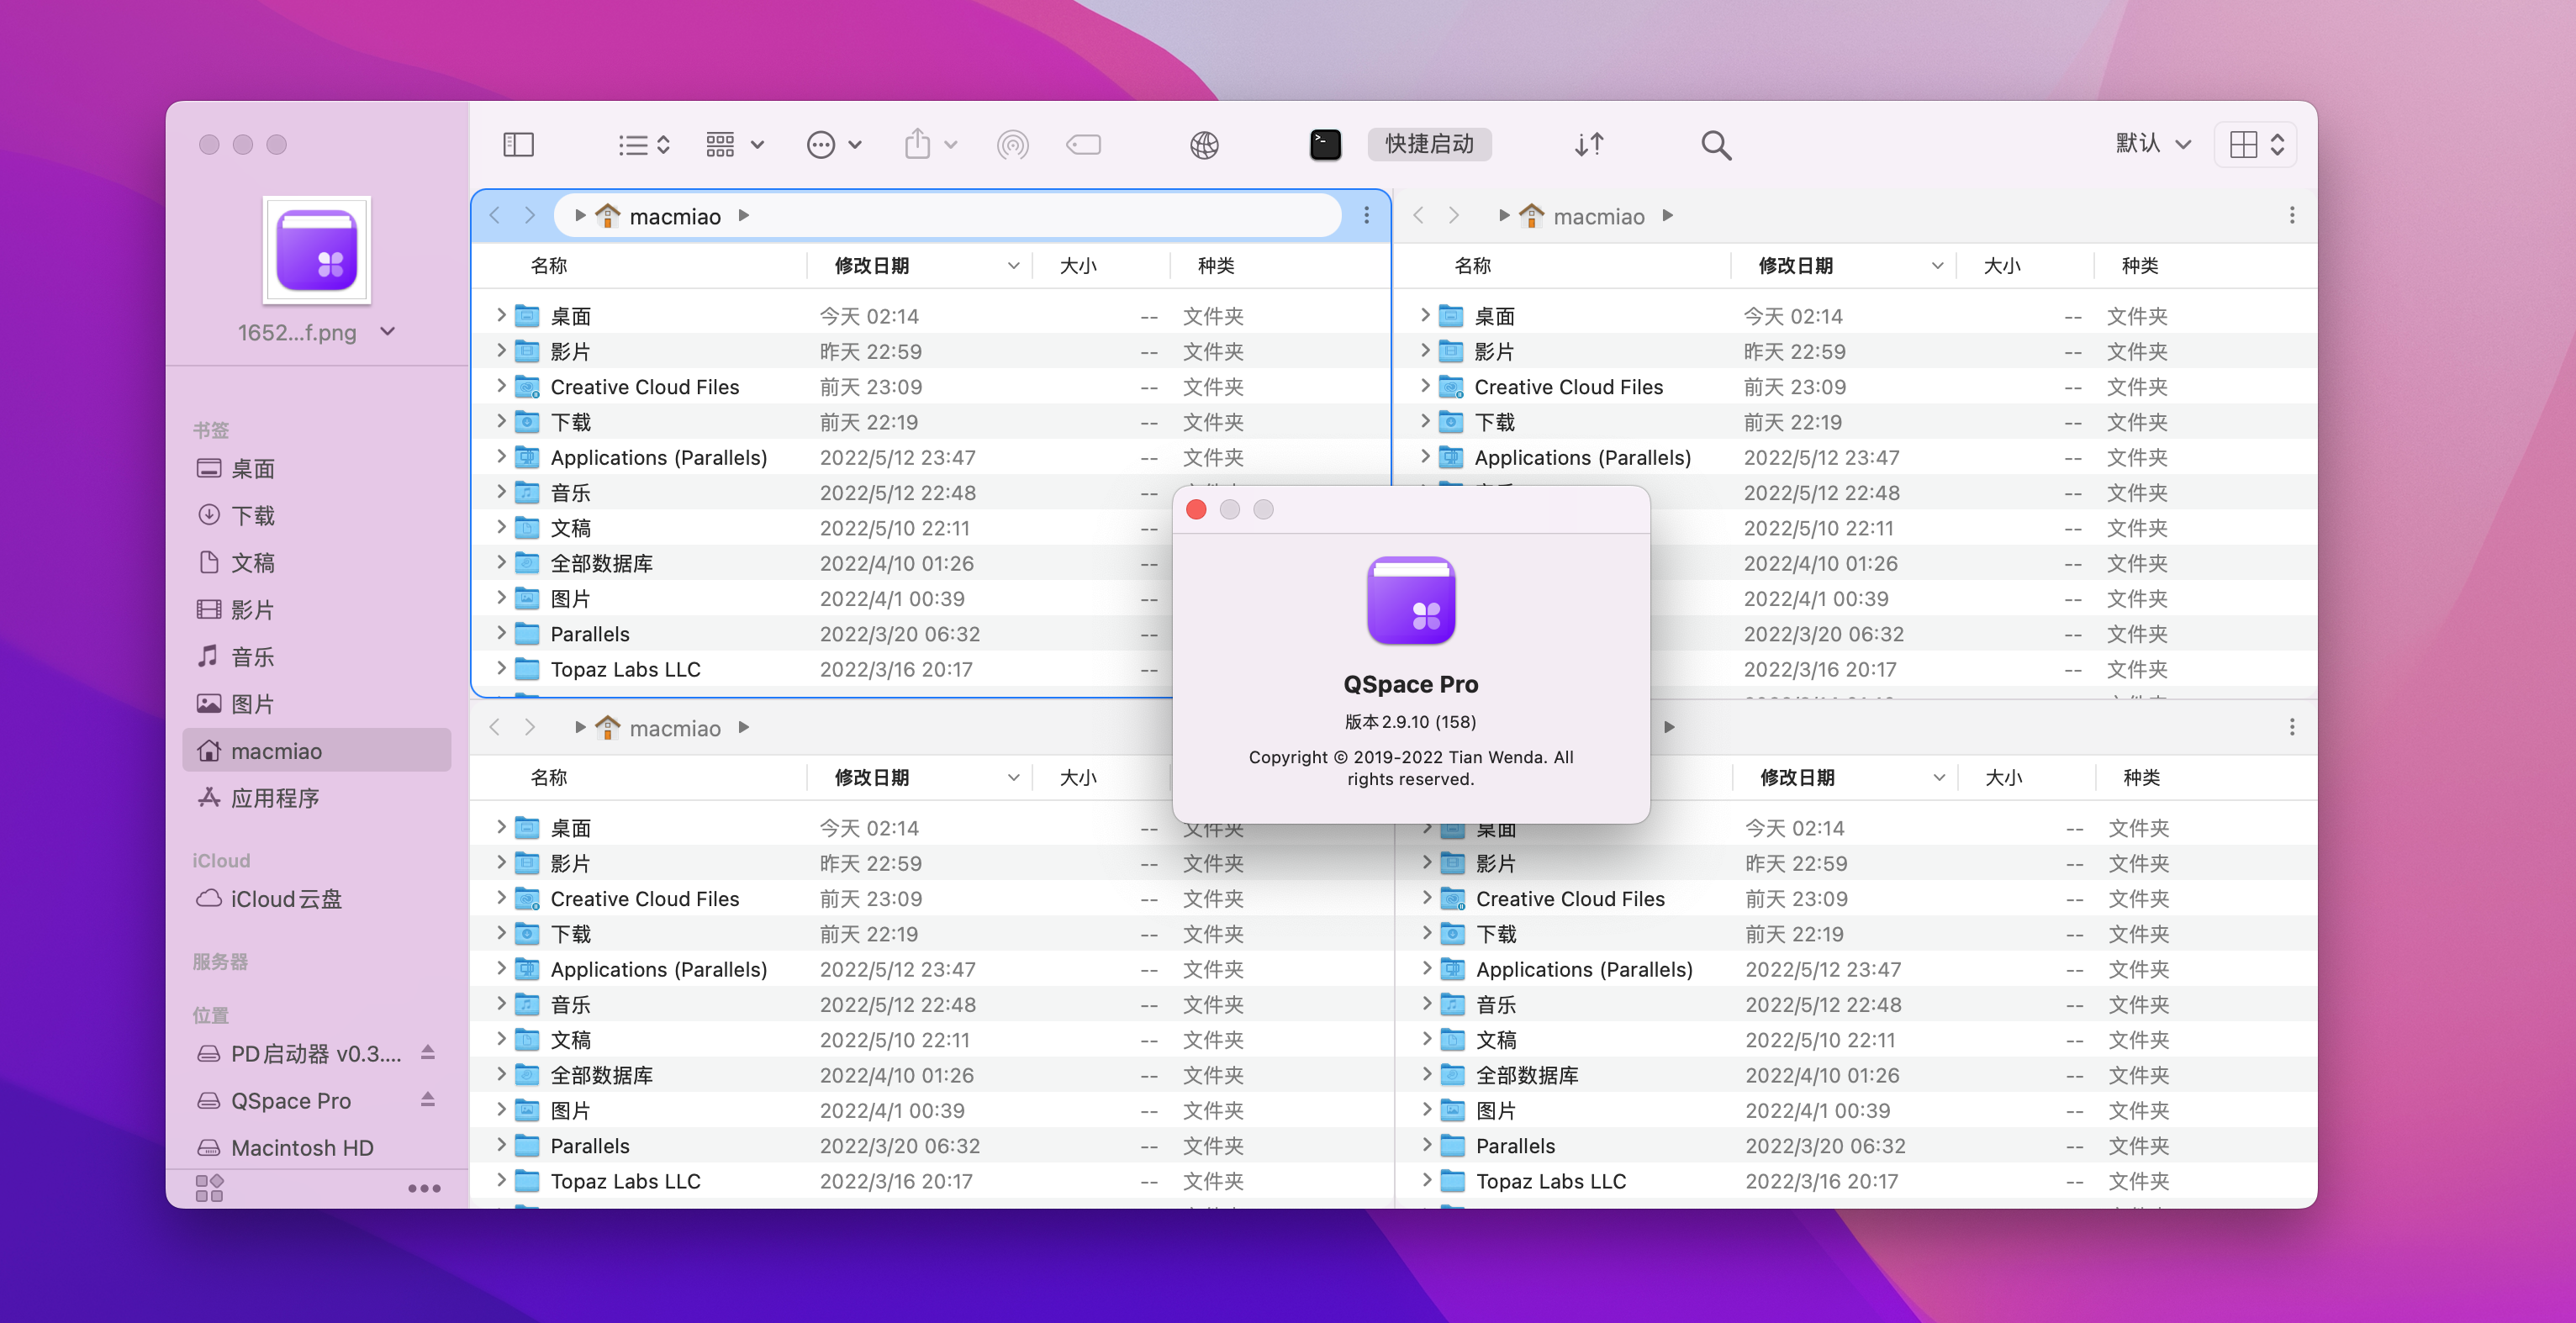Click the 1652...f.png thumbnail preview

(317, 250)
